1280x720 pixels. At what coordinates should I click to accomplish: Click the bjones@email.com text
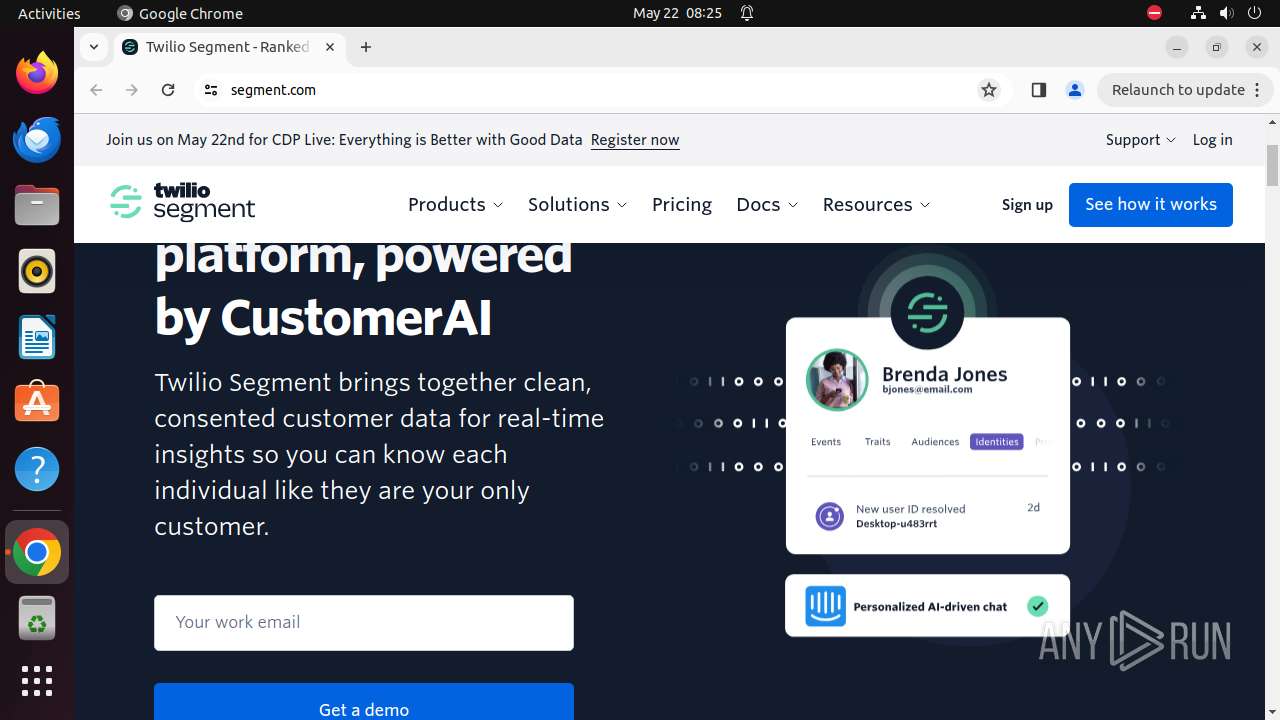(927, 390)
